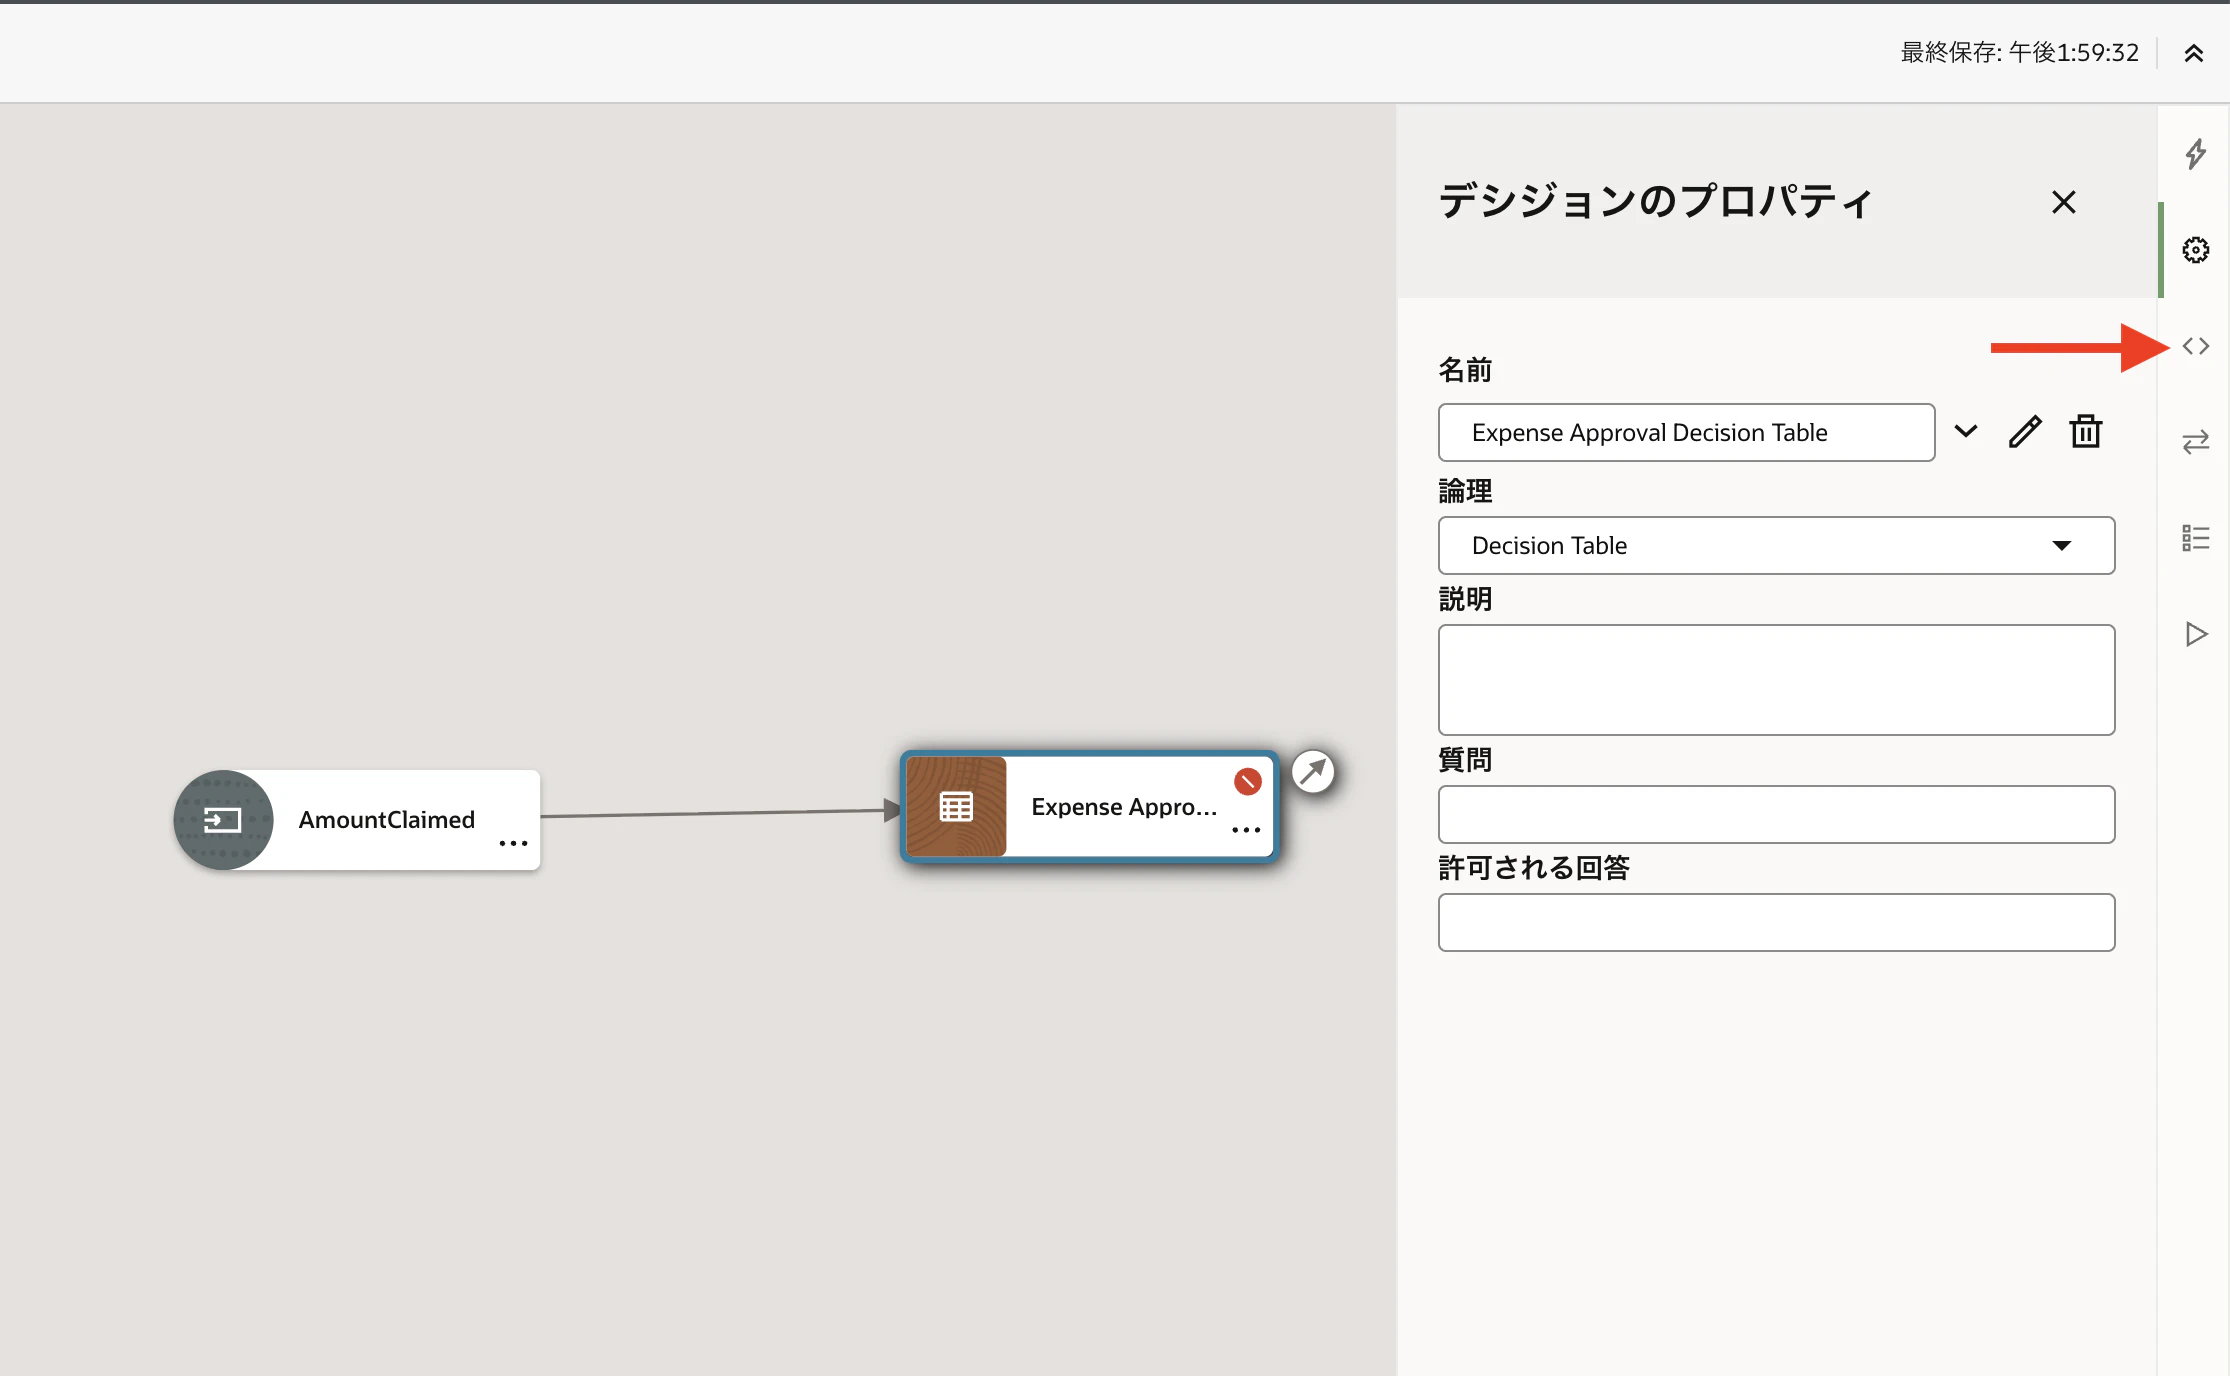Click the AmountClaimed input data icon

point(223,820)
